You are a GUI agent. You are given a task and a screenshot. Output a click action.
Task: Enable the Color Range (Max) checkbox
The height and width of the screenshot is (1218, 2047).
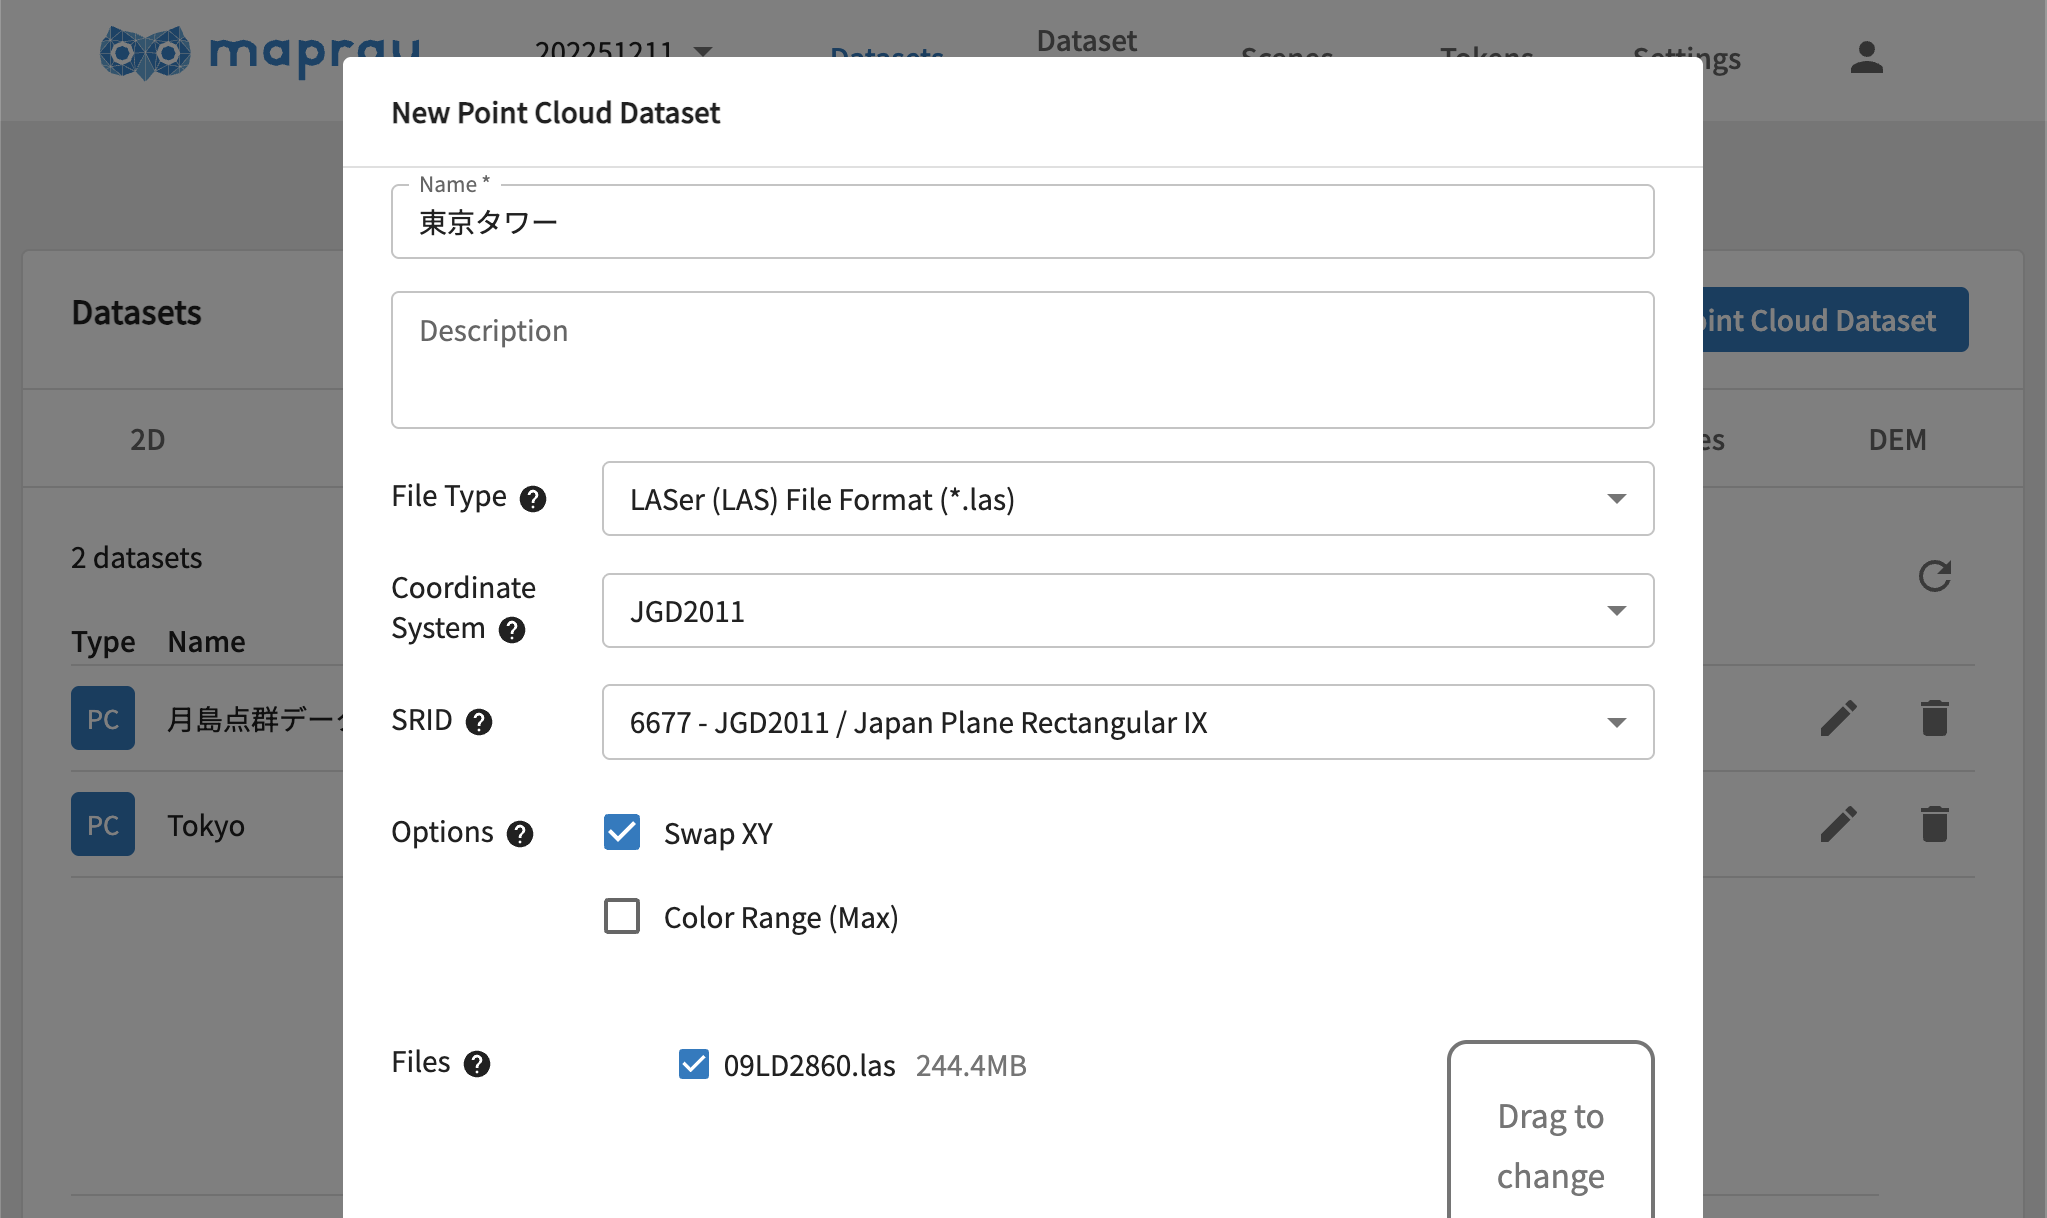pyautogui.click(x=622, y=916)
